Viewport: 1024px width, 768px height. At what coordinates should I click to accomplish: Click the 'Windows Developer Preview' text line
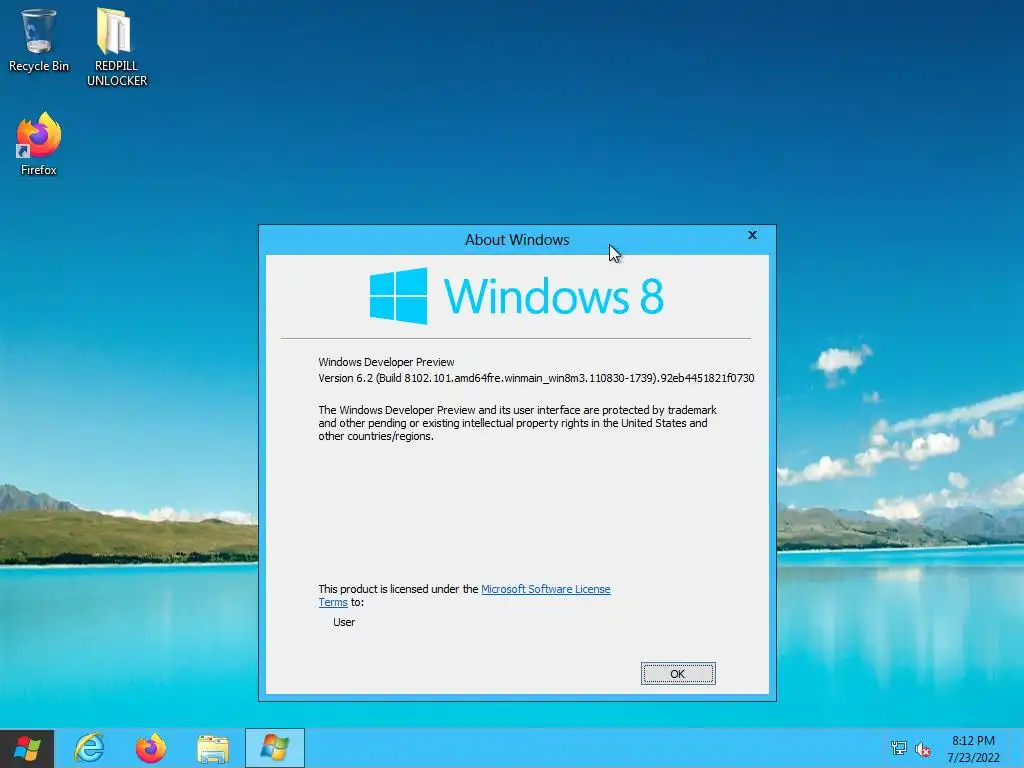386,362
